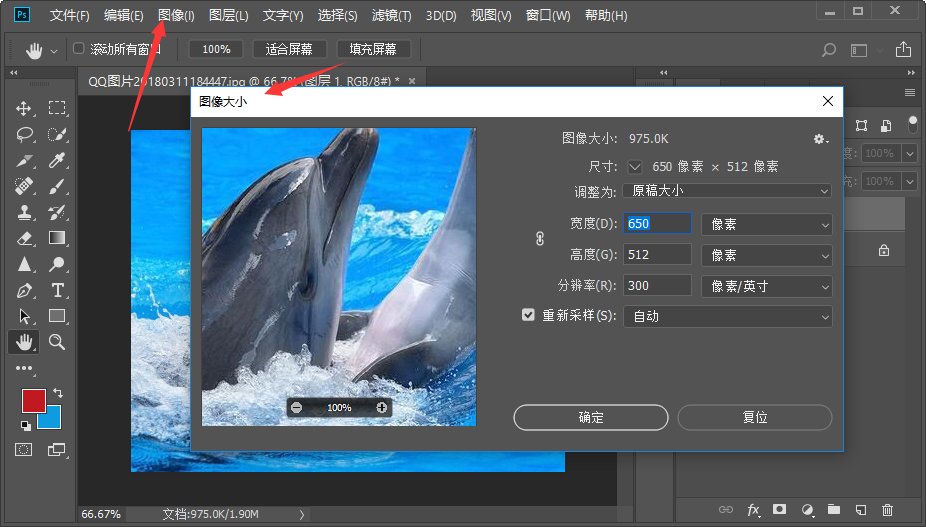926x527 pixels.
Task: Click the 复位 button
Action: click(755, 417)
